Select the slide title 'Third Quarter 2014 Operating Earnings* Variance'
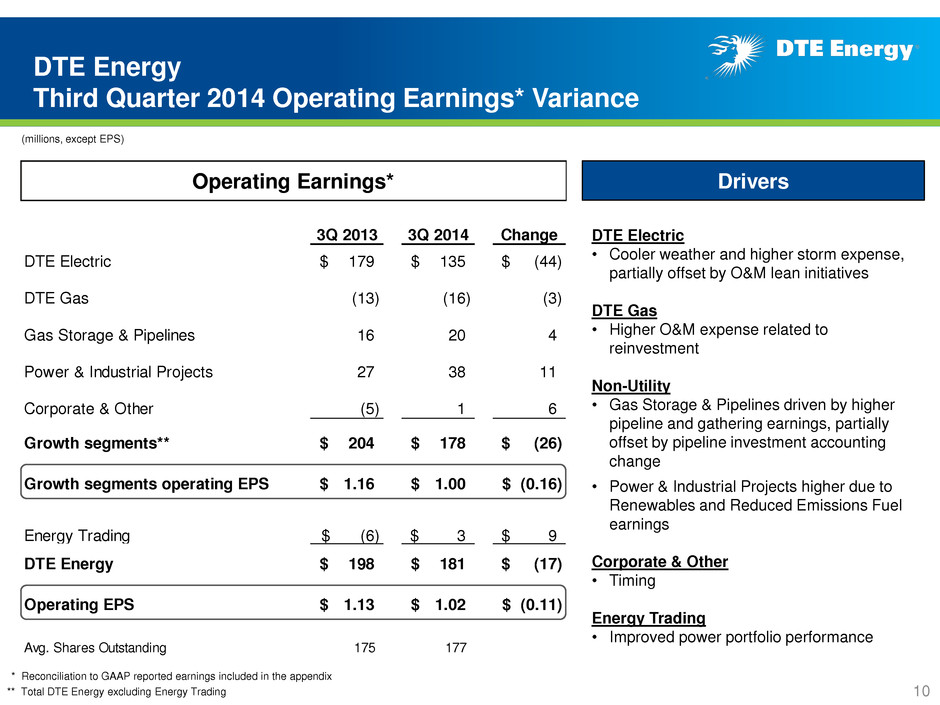940x705 pixels. (x=336, y=98)
